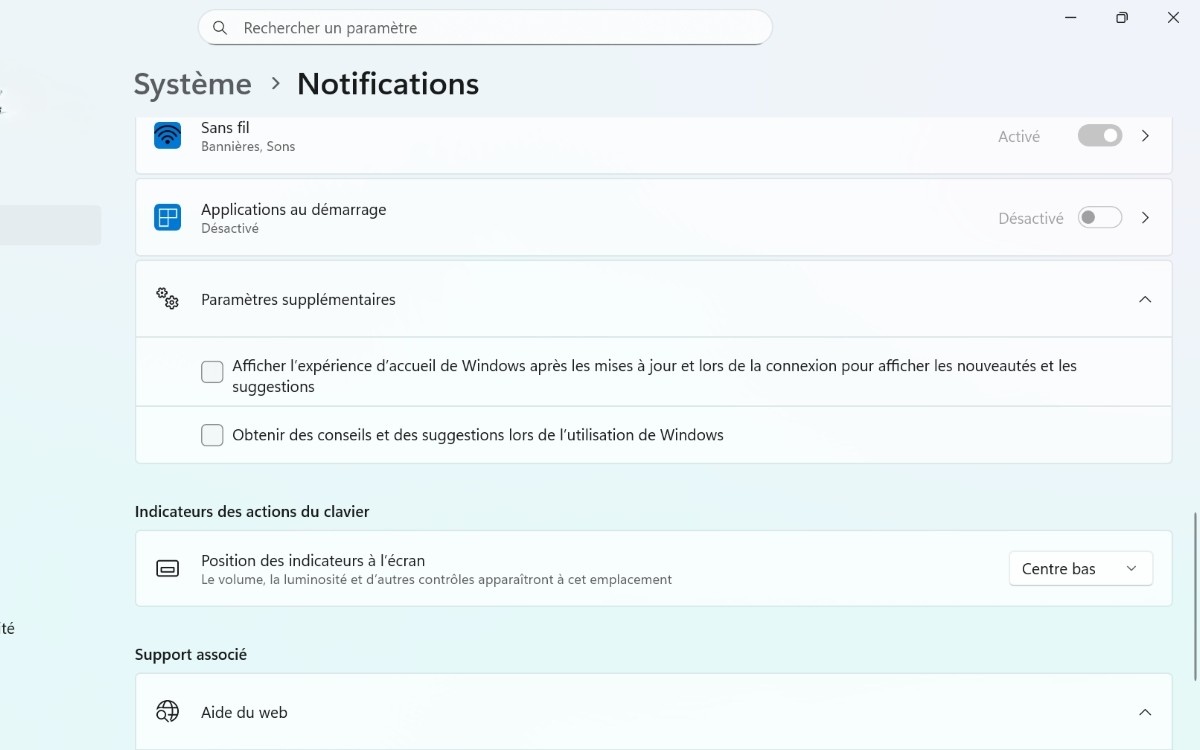
Task: Enable the Applications au démarrage toggle
Action: (x=1099, y=217)
